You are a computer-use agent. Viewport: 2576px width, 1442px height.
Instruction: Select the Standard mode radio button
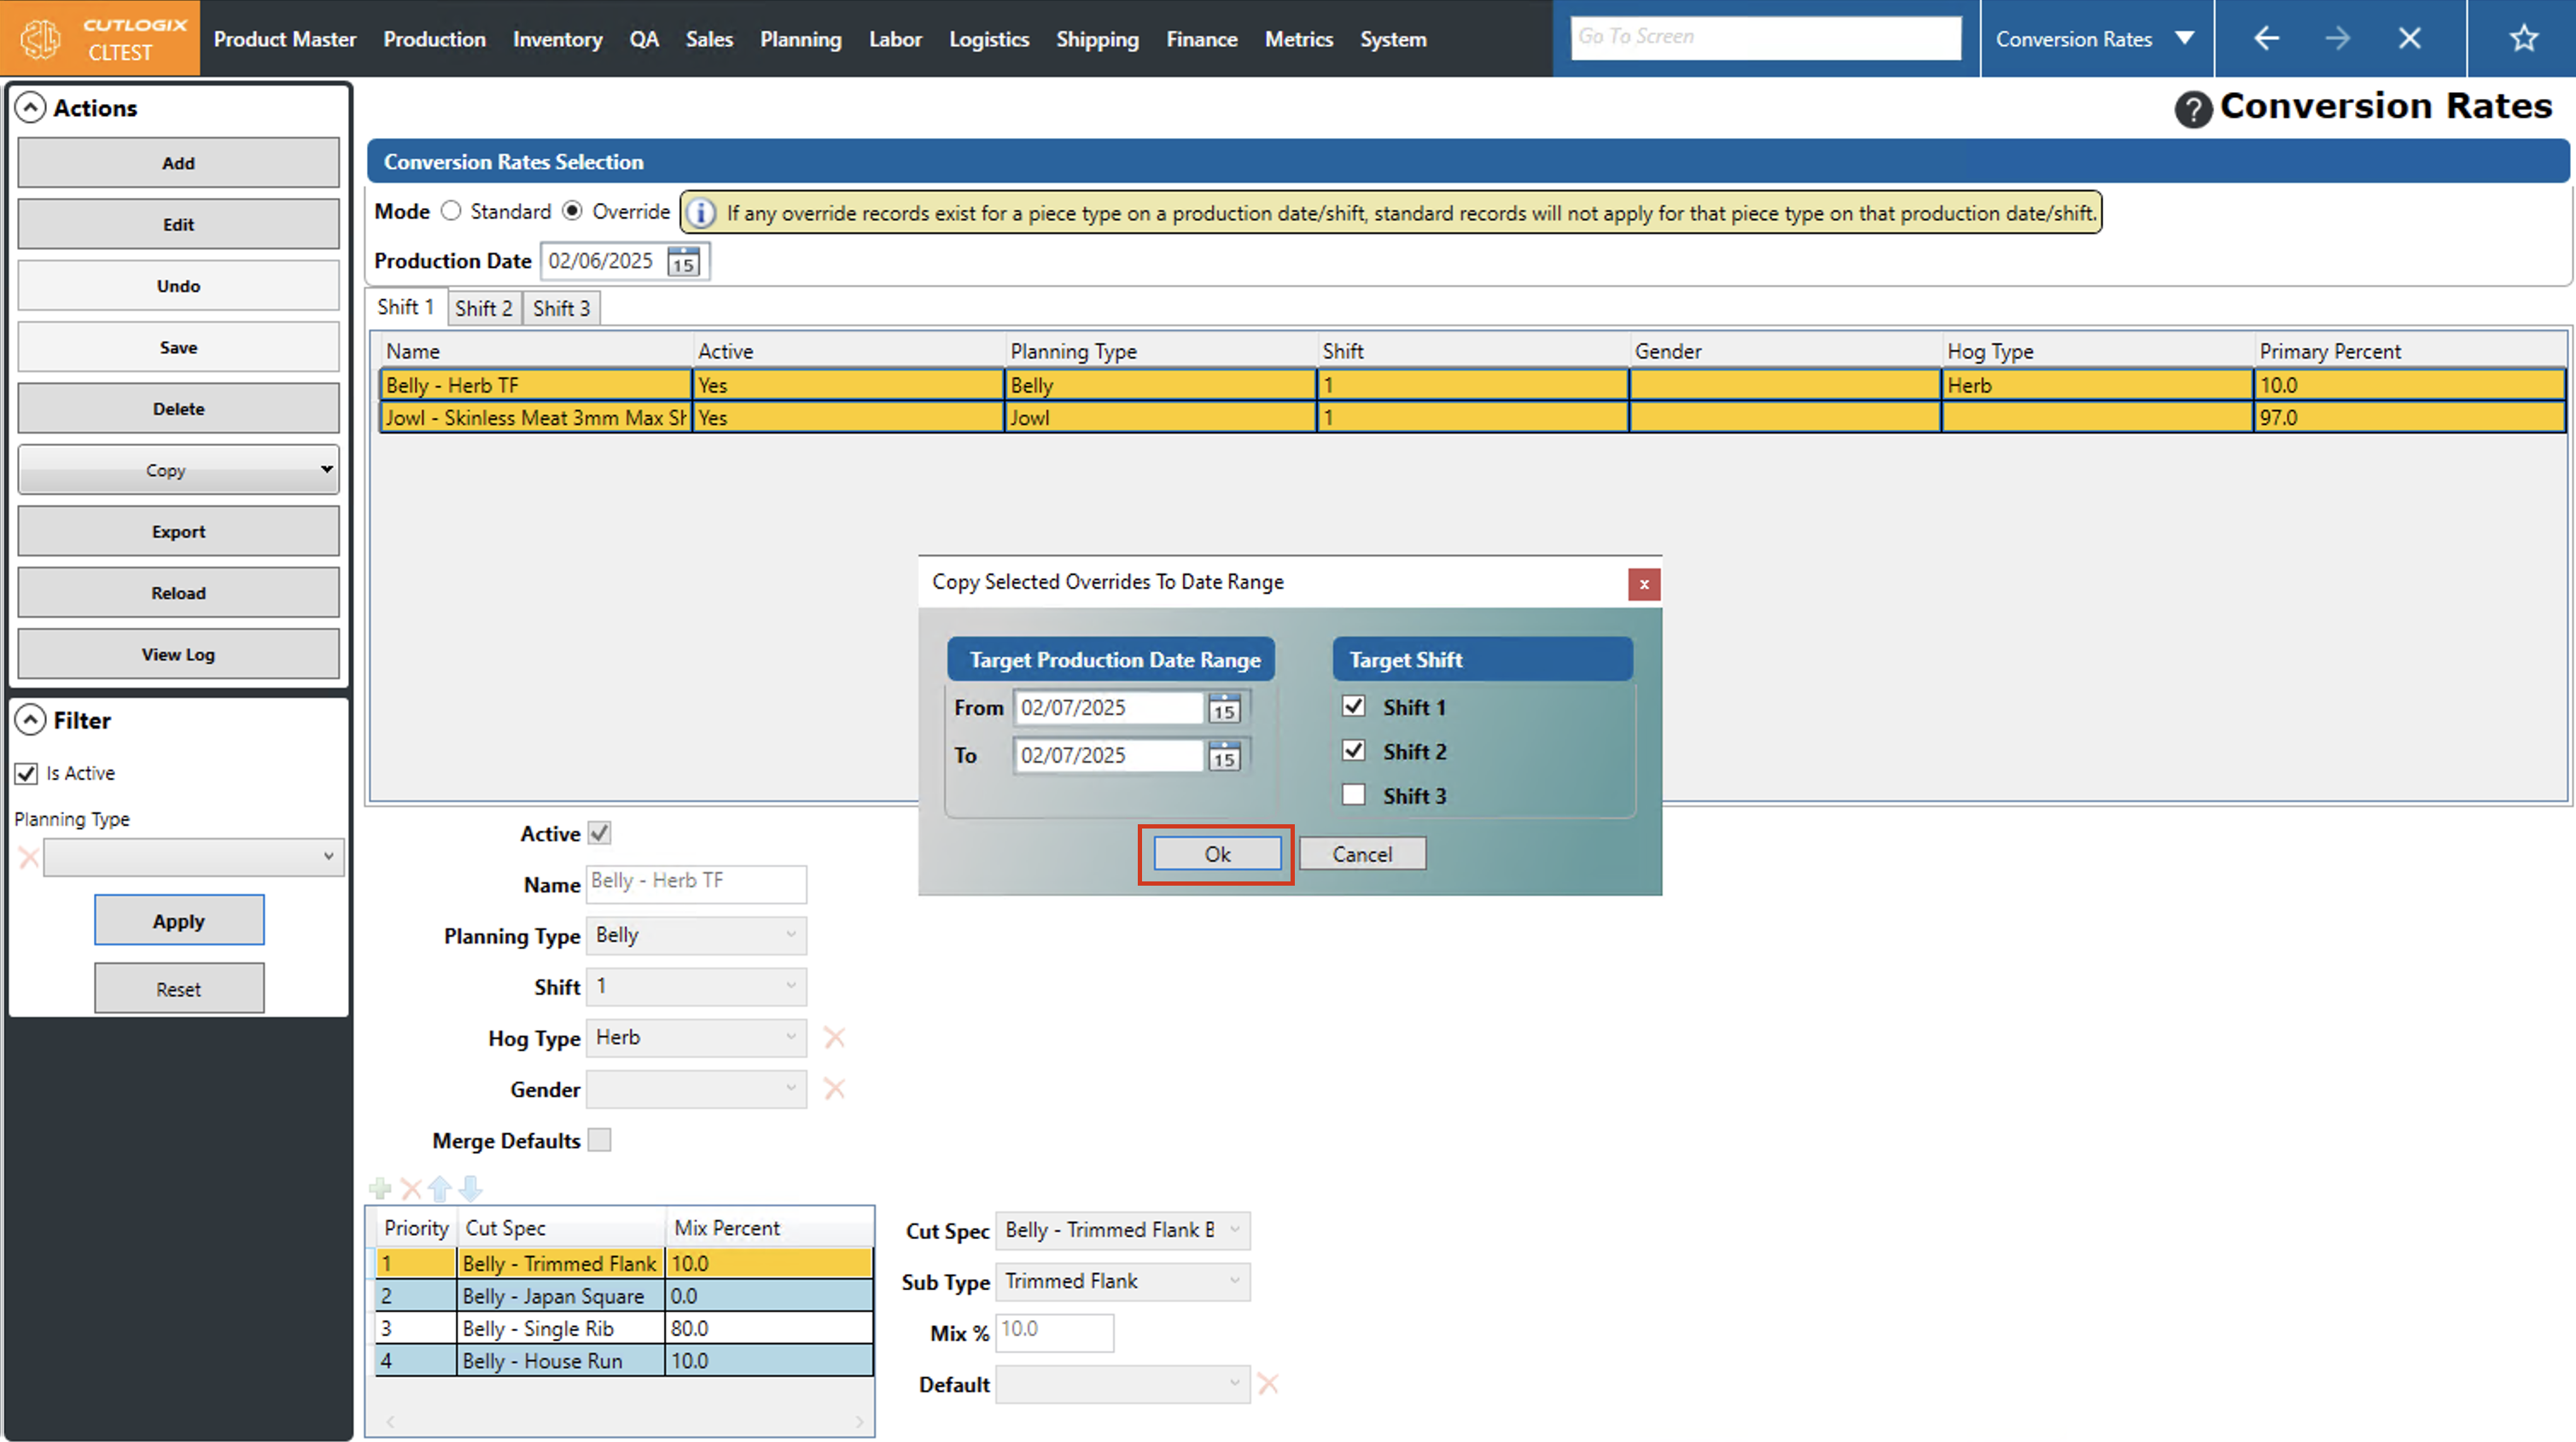click(x=452, y=211)
